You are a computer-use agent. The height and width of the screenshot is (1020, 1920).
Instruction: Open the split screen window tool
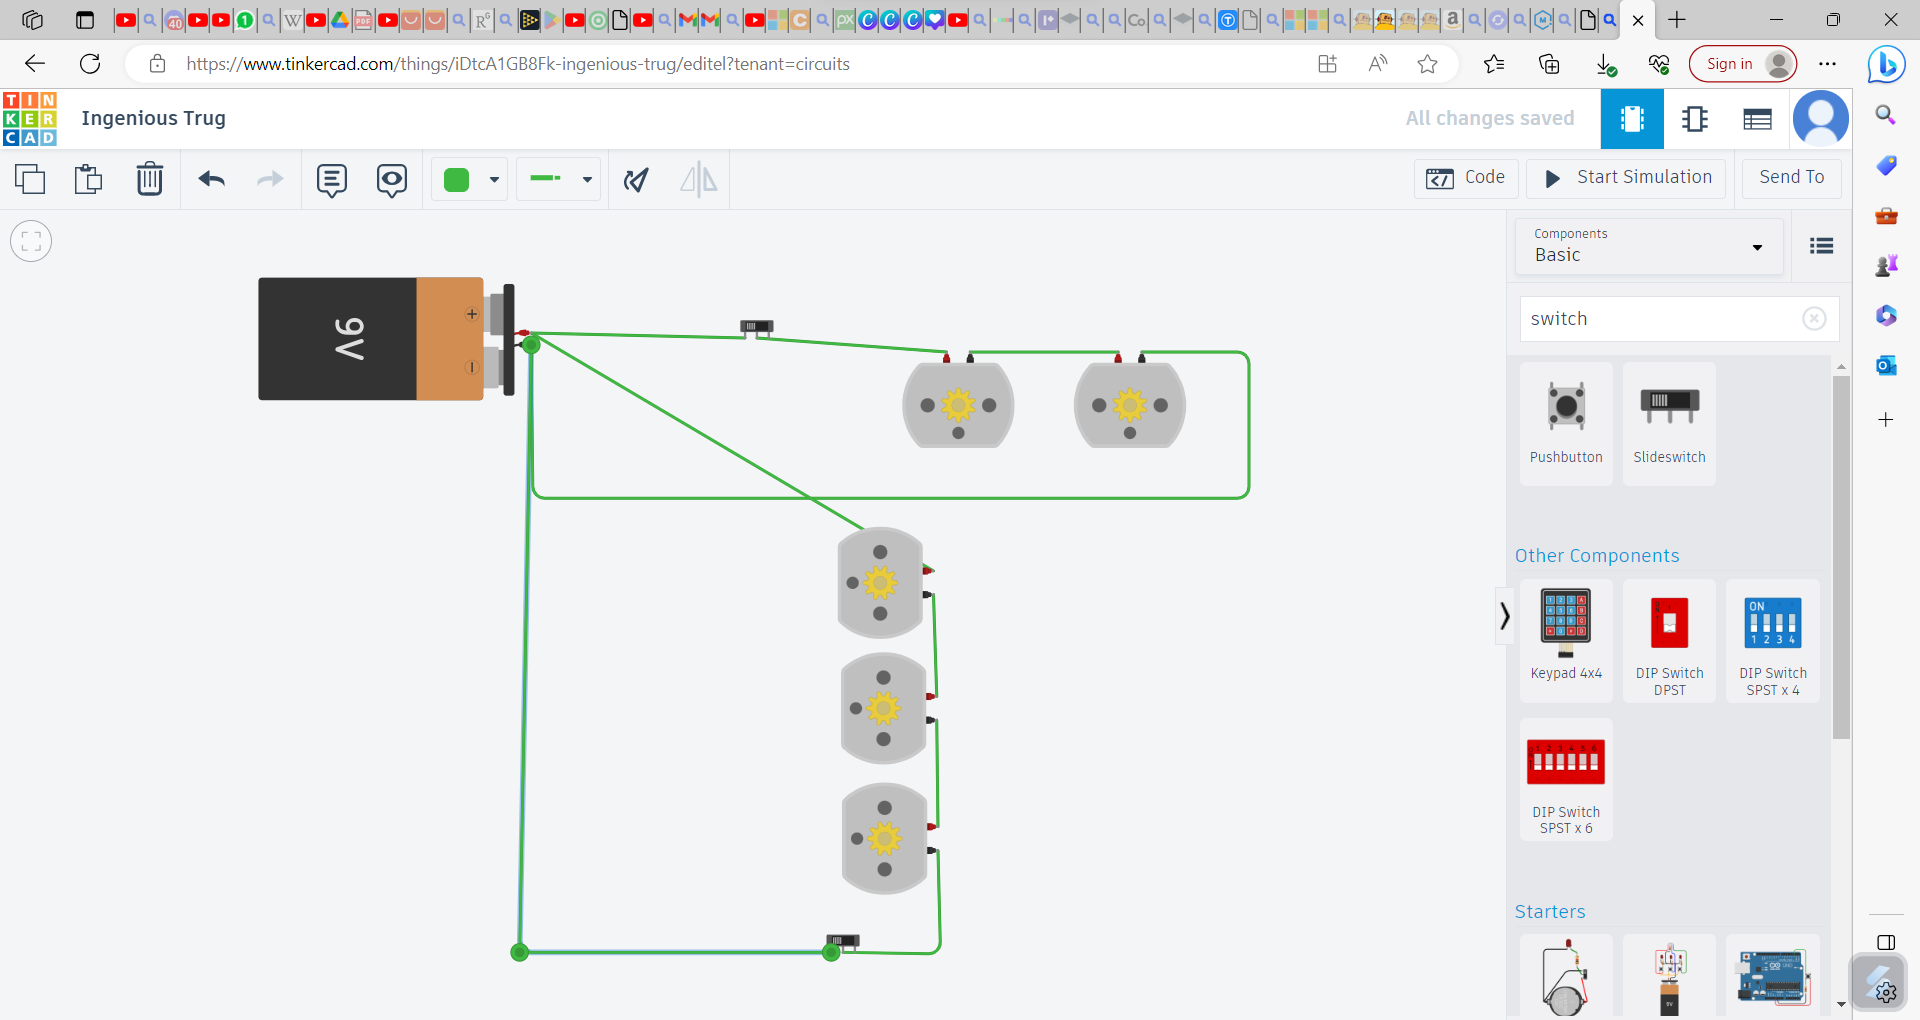(1886, 942)
